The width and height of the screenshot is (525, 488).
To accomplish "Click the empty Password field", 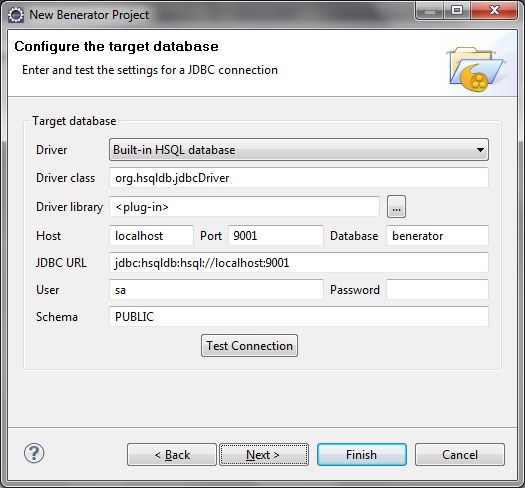I will tap(437, 290).
